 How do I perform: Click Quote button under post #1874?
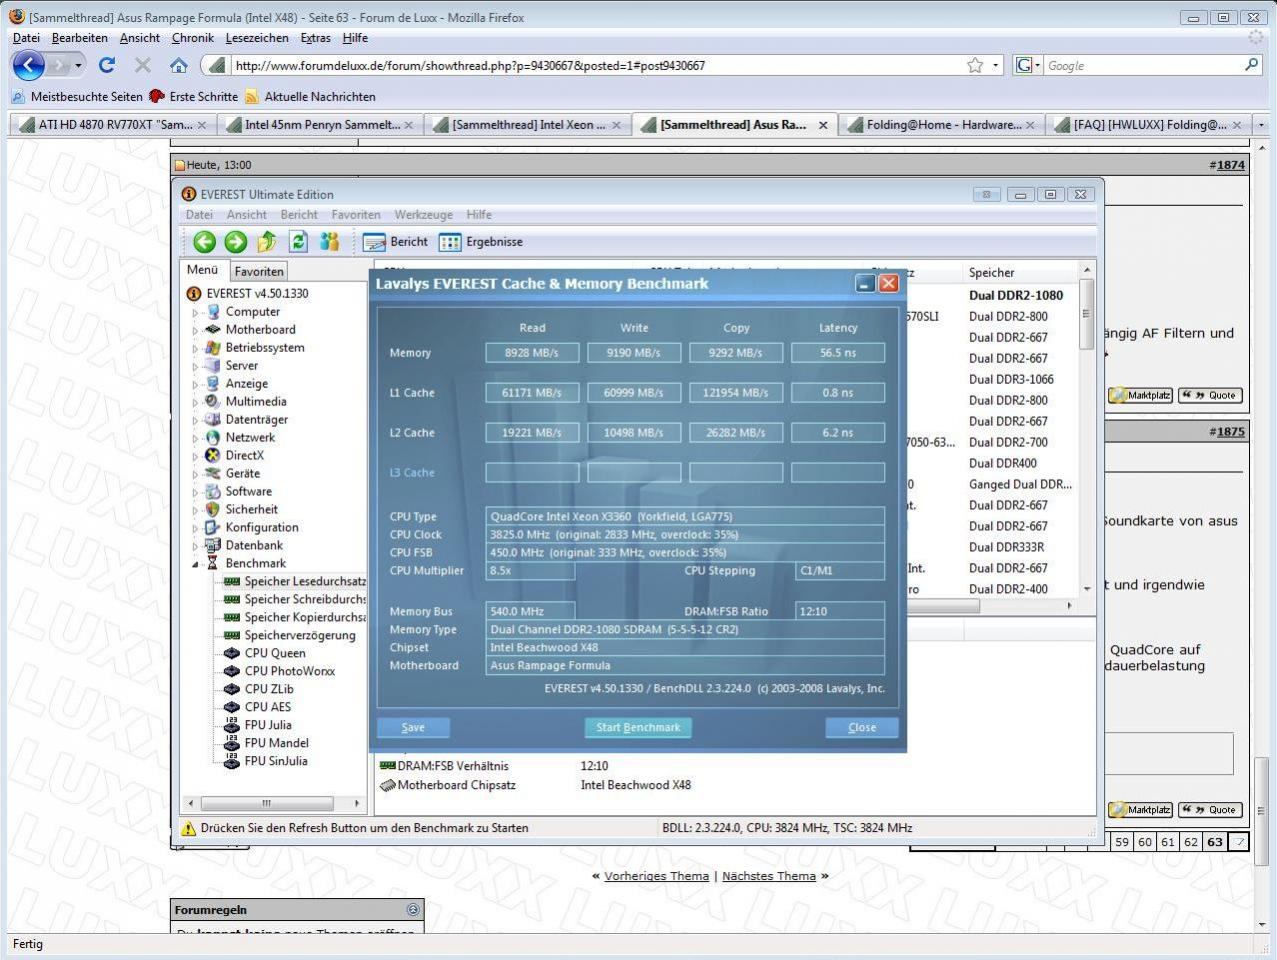point(1210,395)
